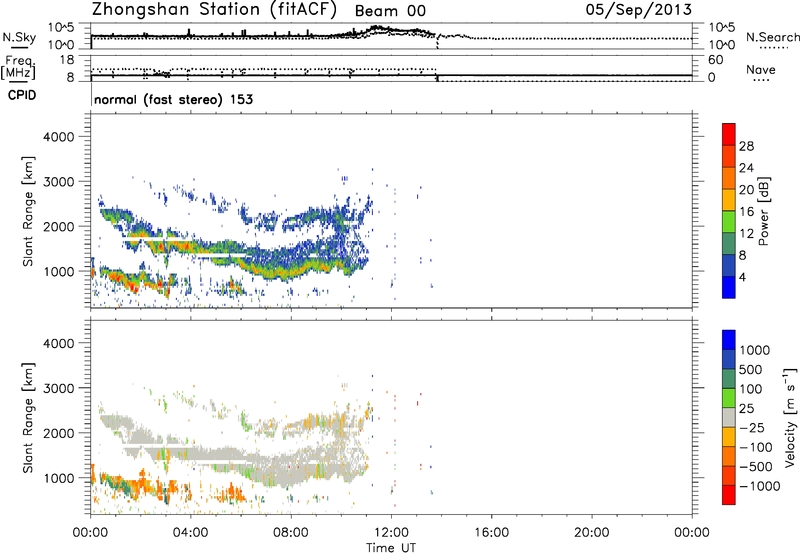Click the 'Zhongshan Station (fitACF)' title

tap(214, 10)
